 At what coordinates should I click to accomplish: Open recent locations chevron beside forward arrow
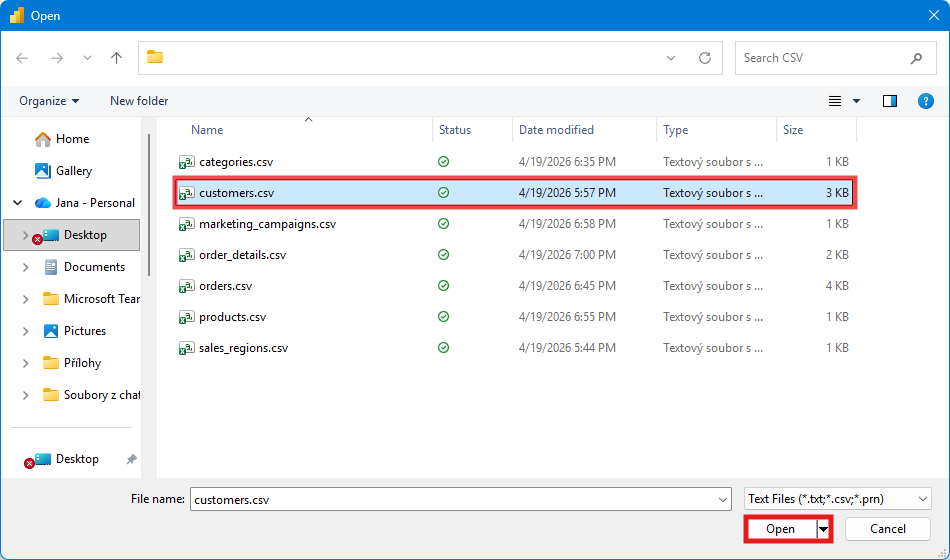point(87,58)
